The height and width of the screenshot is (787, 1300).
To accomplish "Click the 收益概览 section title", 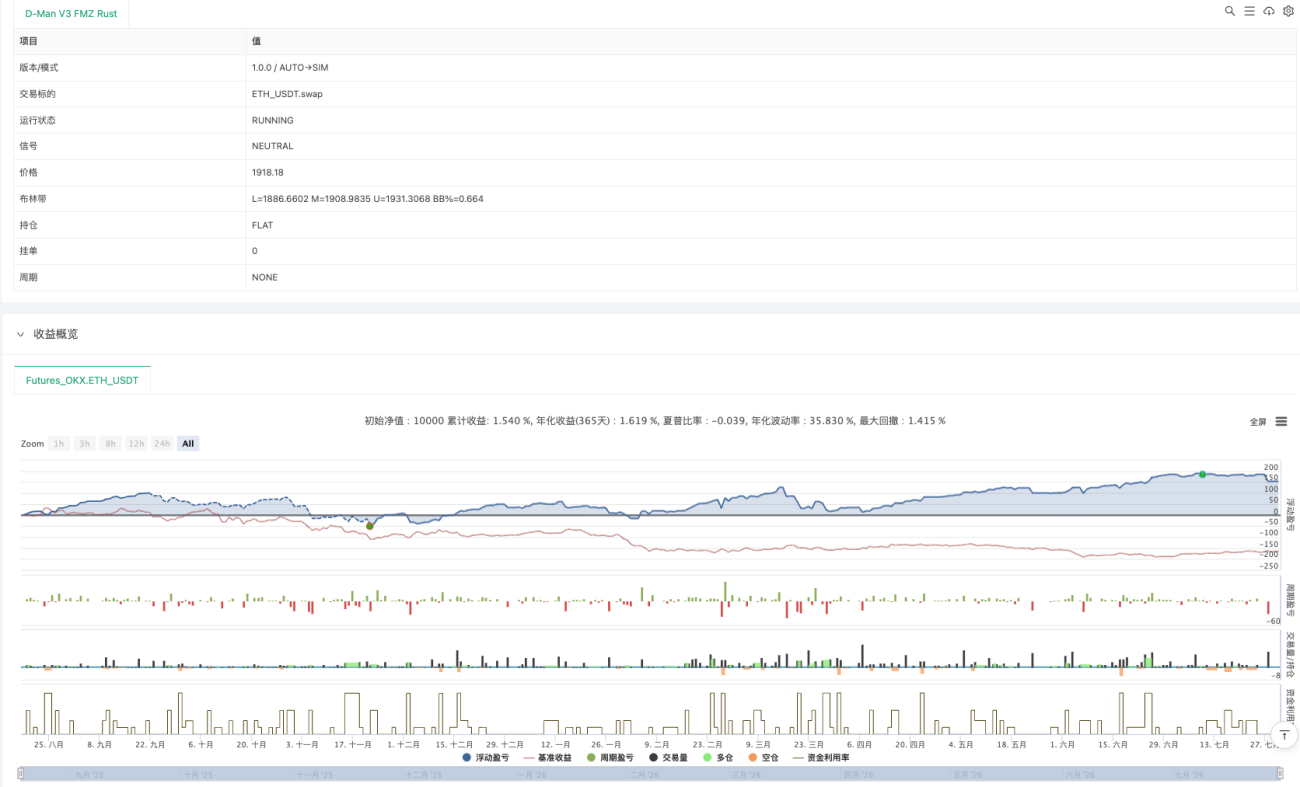I will [x=56, y=334].
